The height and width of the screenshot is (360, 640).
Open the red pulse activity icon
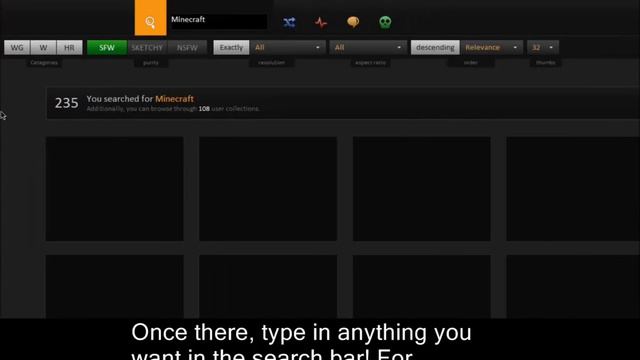click(321, 22)
